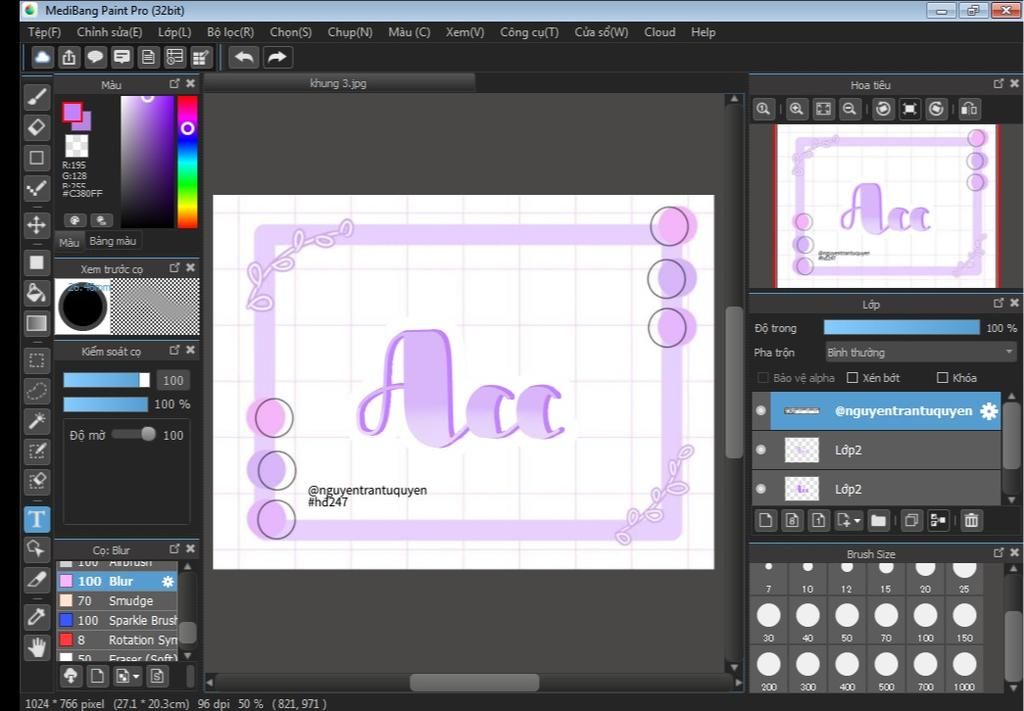This screenshot has height=711, width=1024.
Task: Open Pha trộn blending mode dropdown
Action: coord(920,353)
